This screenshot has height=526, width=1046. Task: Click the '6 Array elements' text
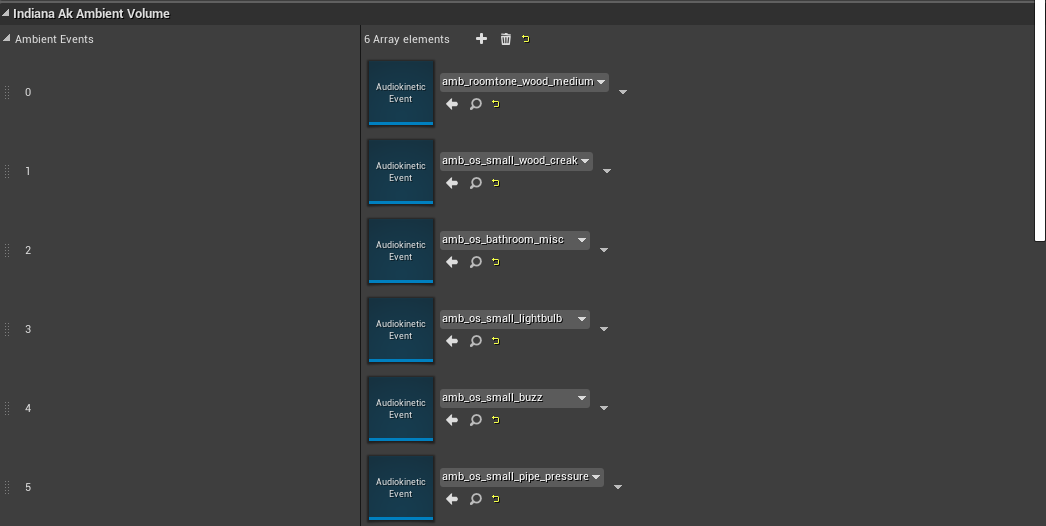coord(406,39)
